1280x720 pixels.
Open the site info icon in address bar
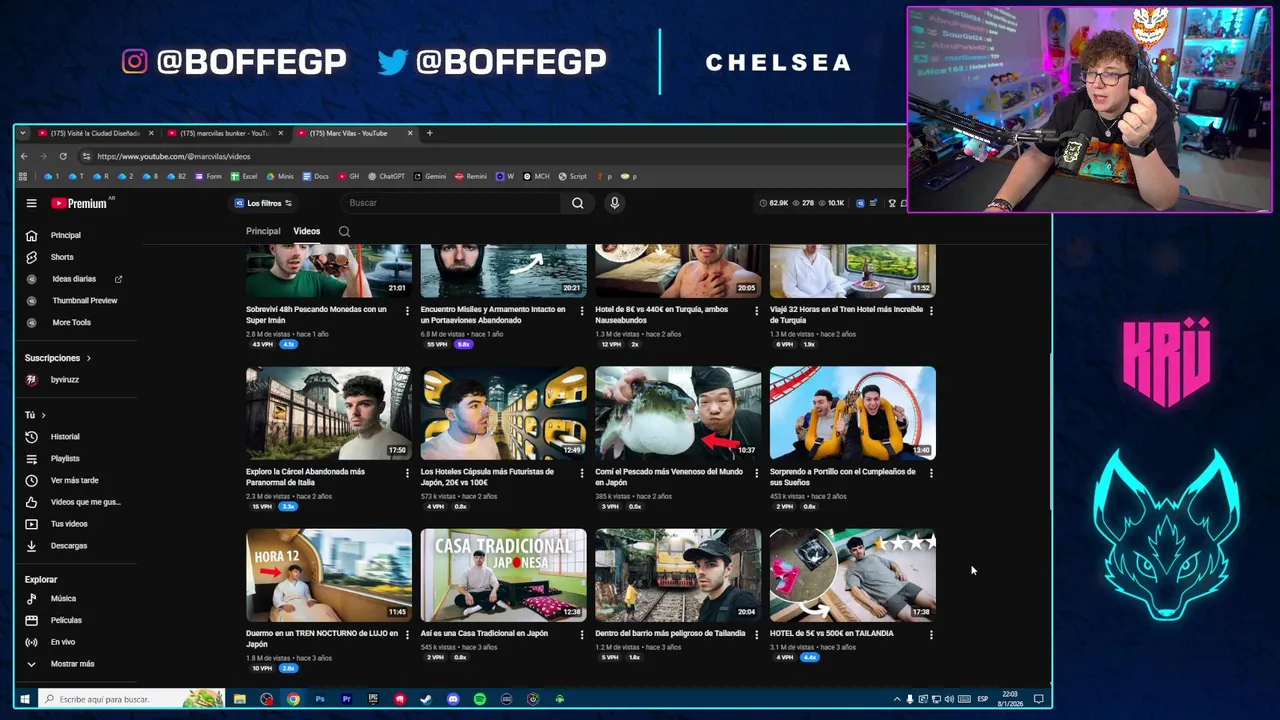click(x=86, y=156)
